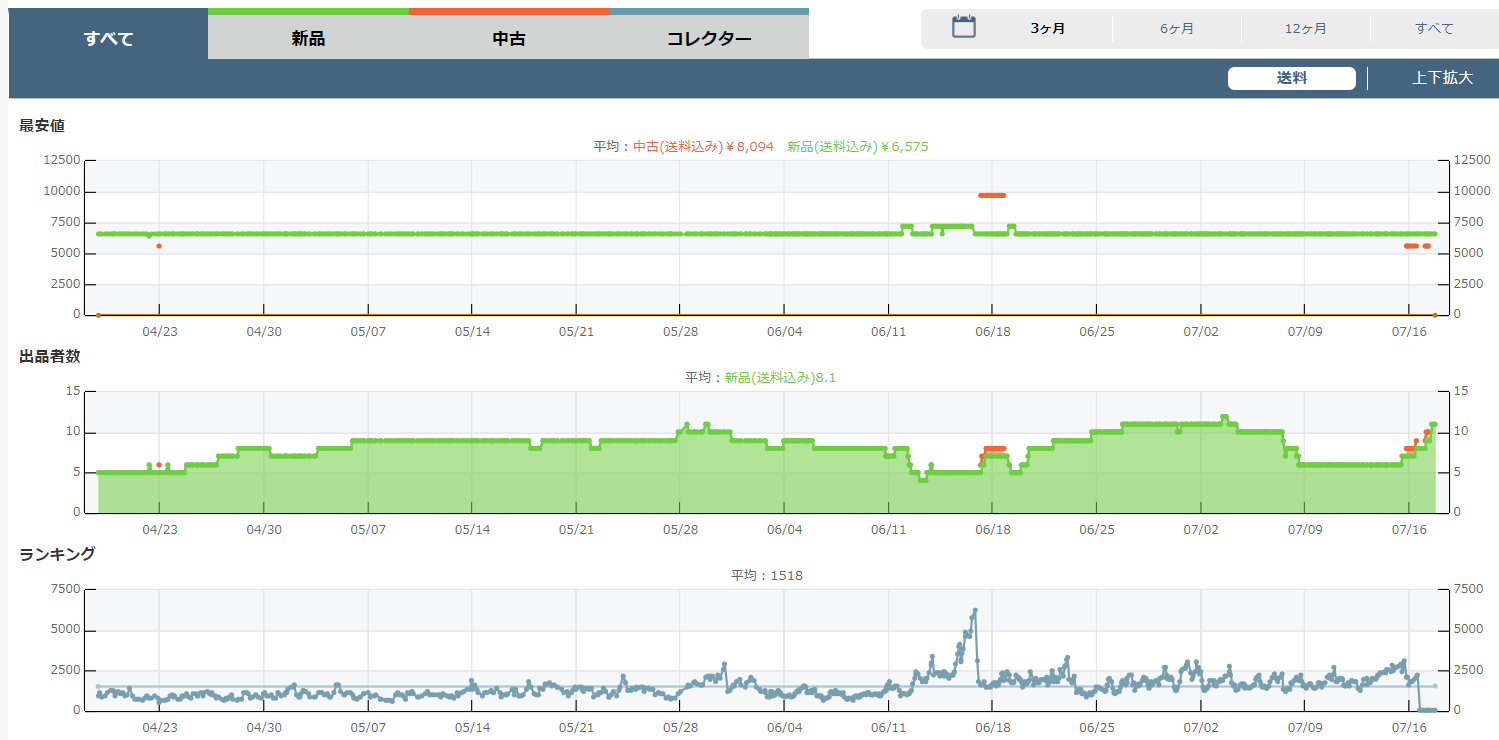Show すべて period on the date selector
1499x740 pixels.
(x=1434, y=28)
